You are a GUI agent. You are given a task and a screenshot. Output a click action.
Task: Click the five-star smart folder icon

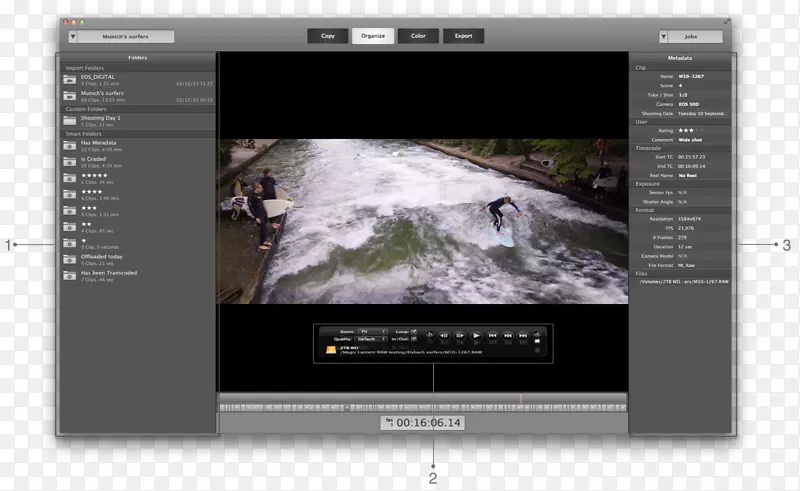click(x=69, y=178)
